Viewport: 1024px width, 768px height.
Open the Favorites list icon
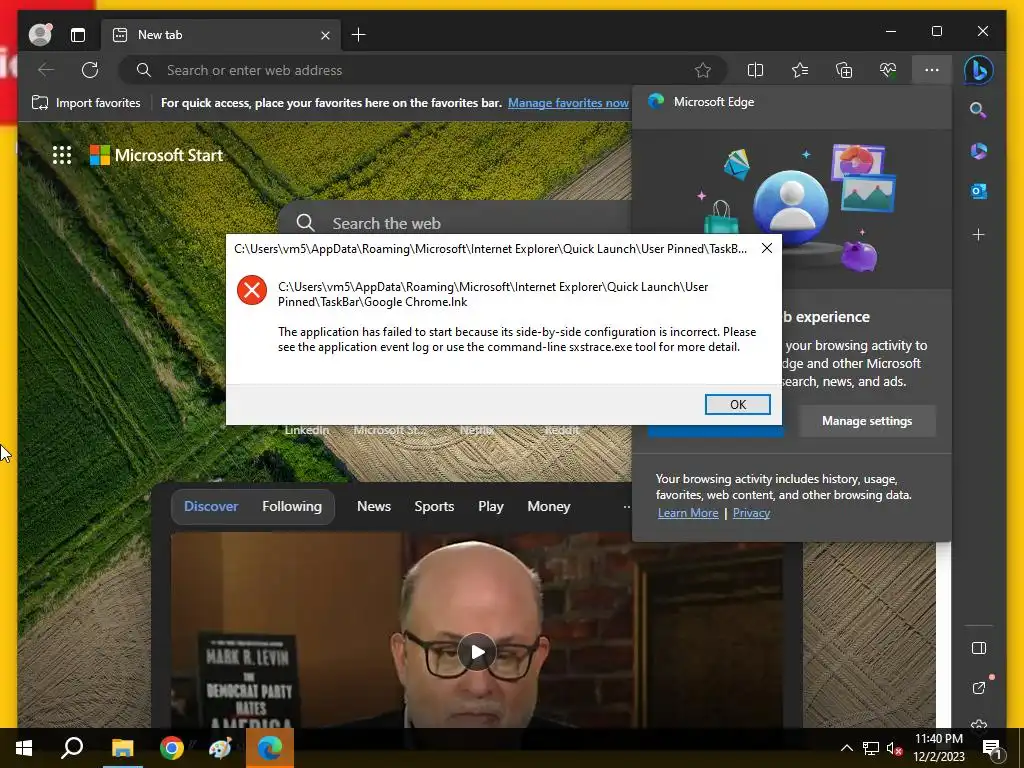(800, 70)
